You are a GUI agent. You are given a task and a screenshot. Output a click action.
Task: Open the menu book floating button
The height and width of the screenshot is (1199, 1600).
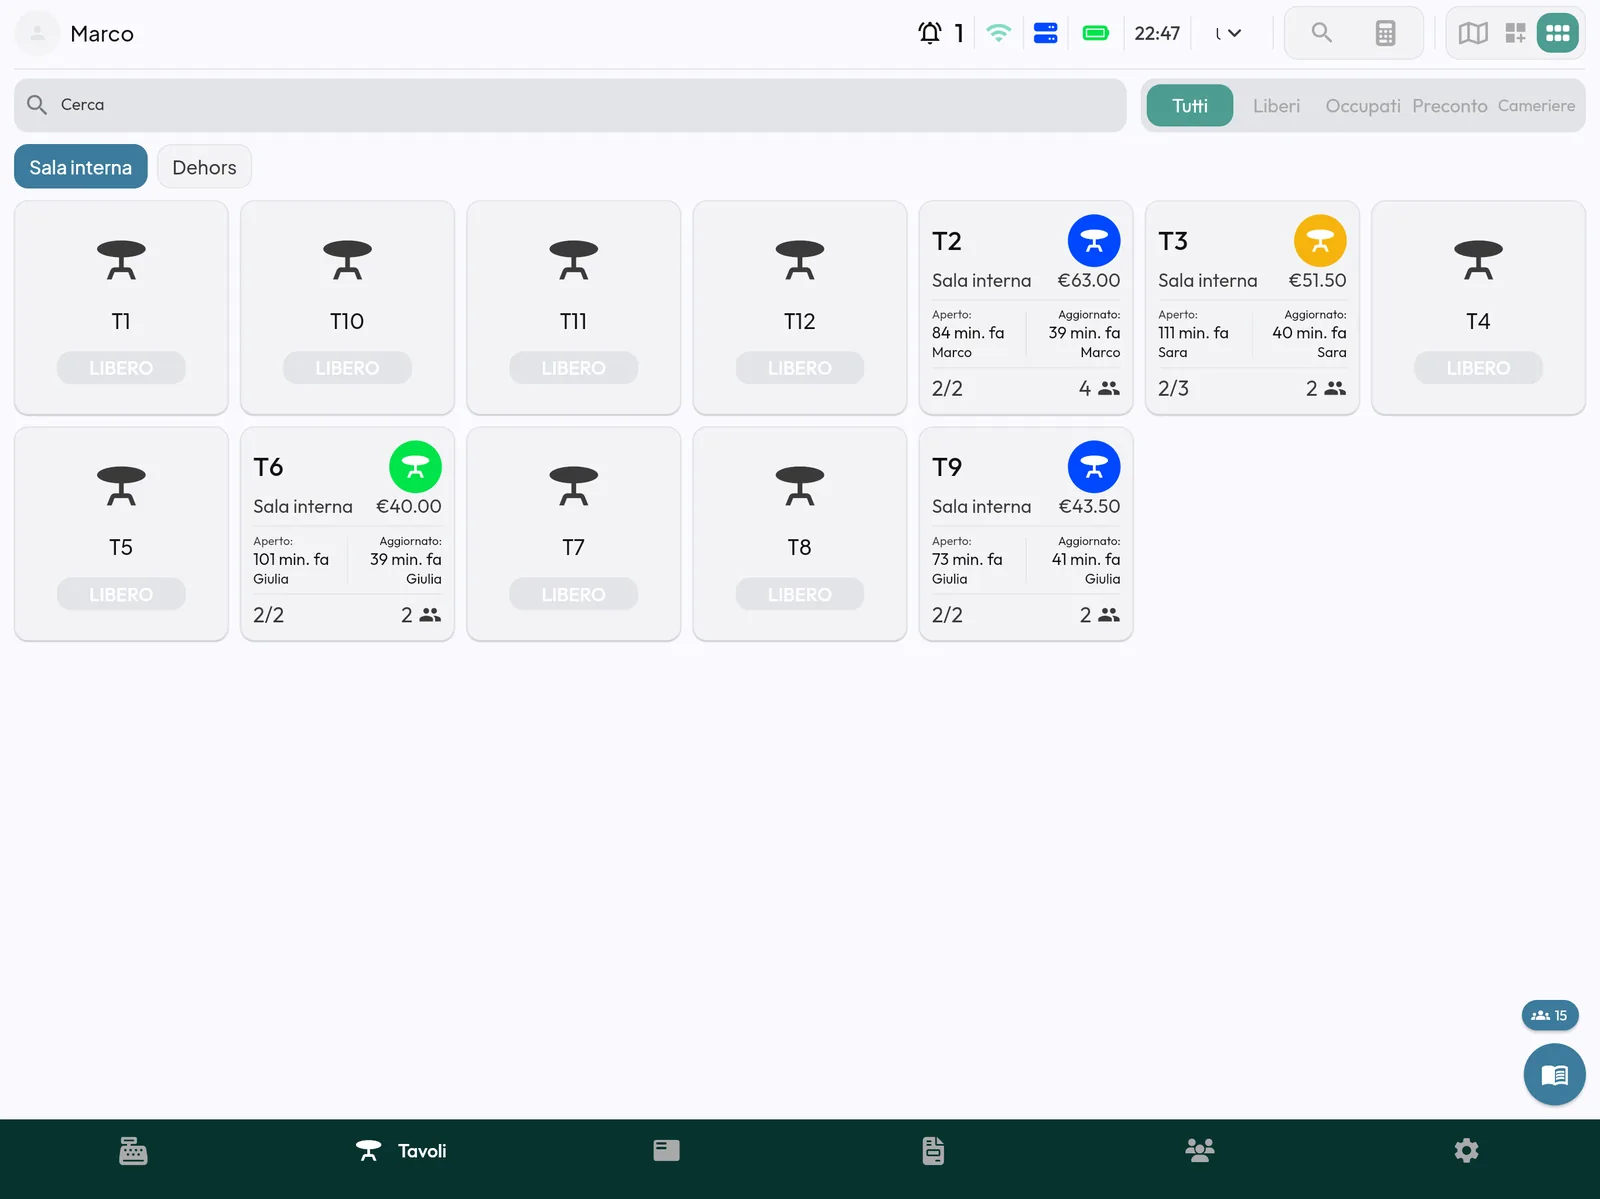(1554, 1075)
